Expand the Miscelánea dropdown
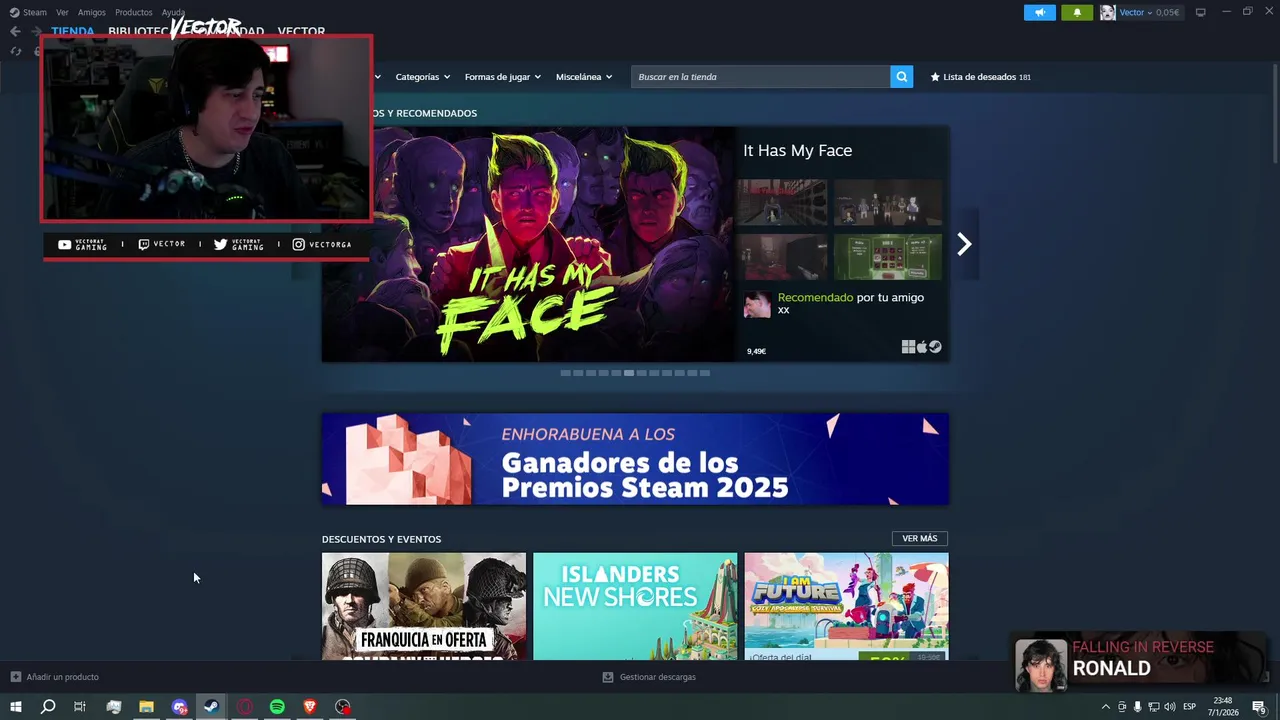Viewport: 1280px width, 720px height. pyautogui.click(x=584, y=77)
